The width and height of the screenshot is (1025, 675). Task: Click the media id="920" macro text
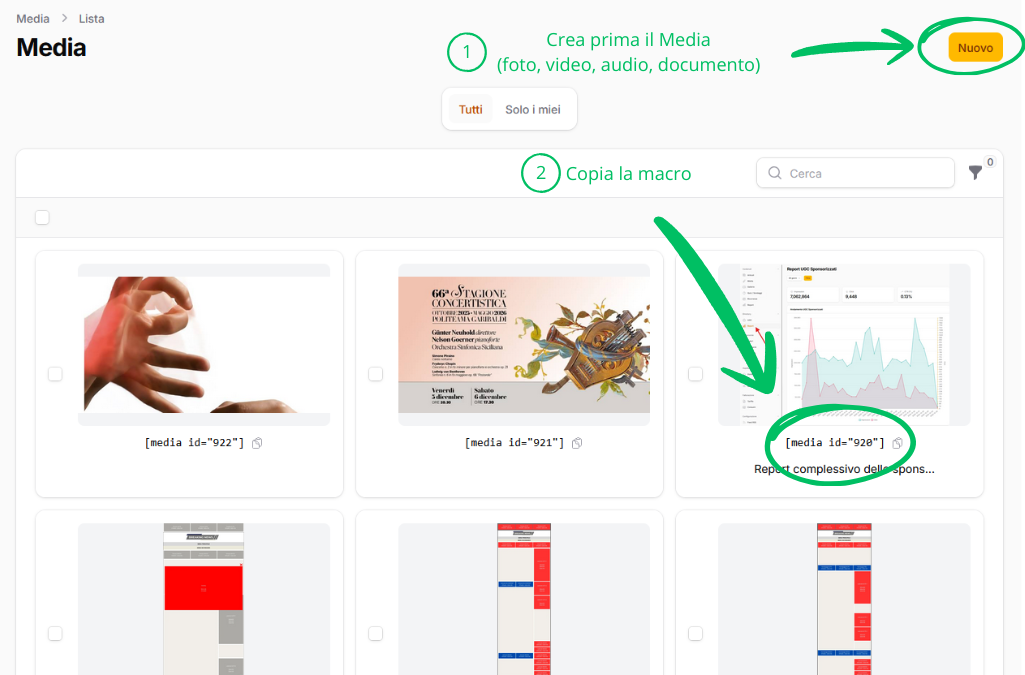coord(835,443)
